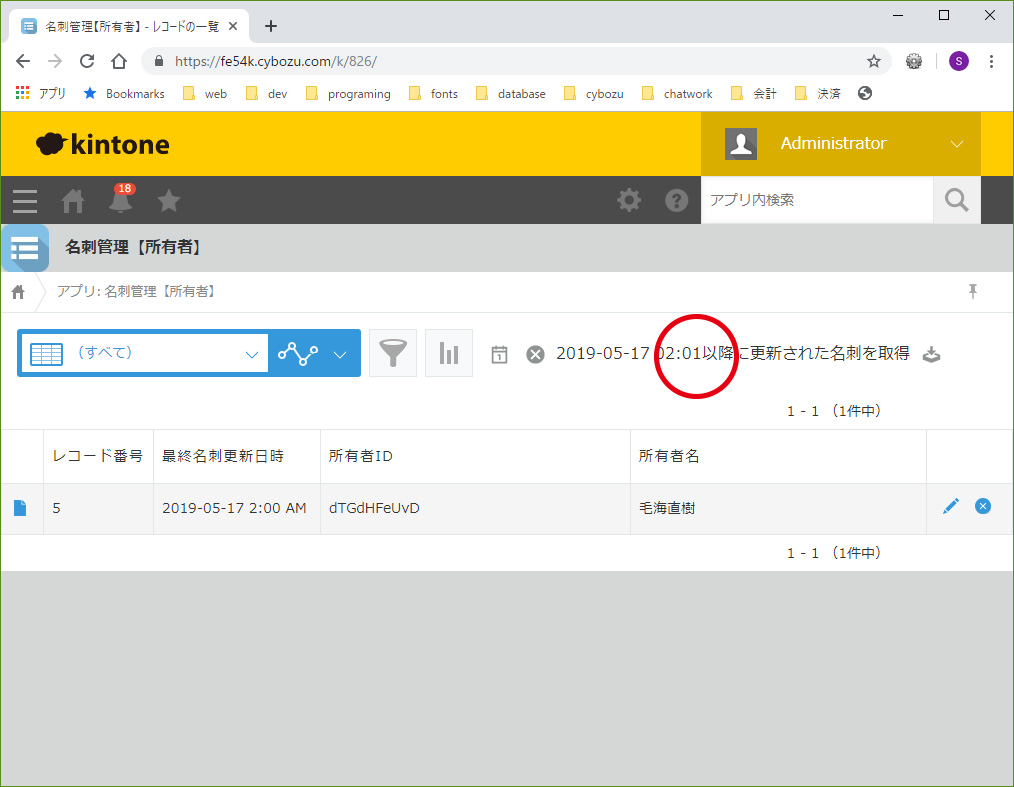Open the Bookmarks bookmark item
Screen dimensions: 1014x787
124,94
